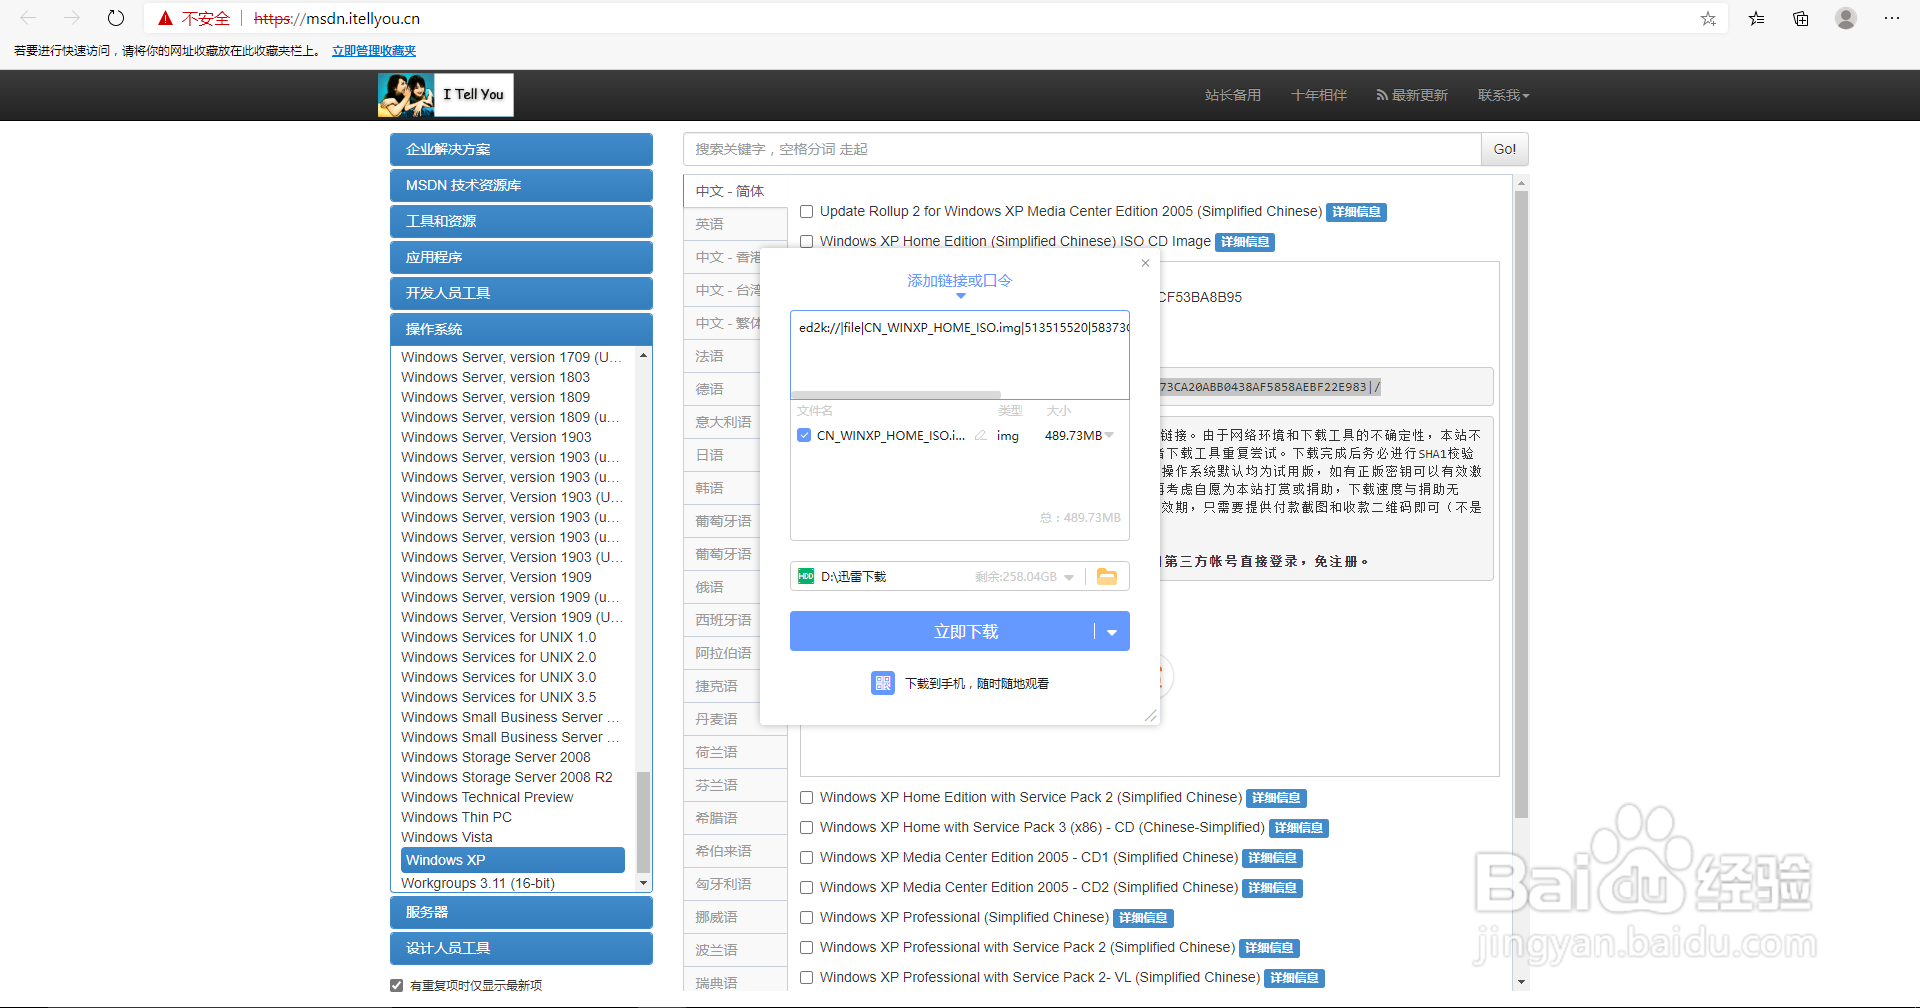Open the 立即管理收藏夹 link
The image size is (1920, 1008).
click(374, 51)
